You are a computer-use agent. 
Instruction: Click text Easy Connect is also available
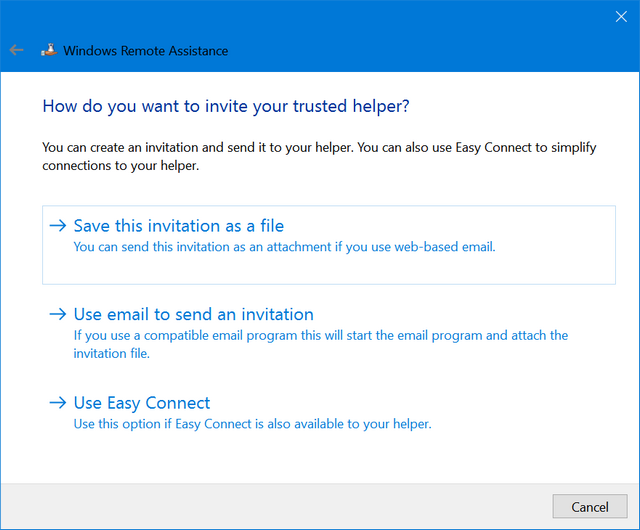(252, 424)
